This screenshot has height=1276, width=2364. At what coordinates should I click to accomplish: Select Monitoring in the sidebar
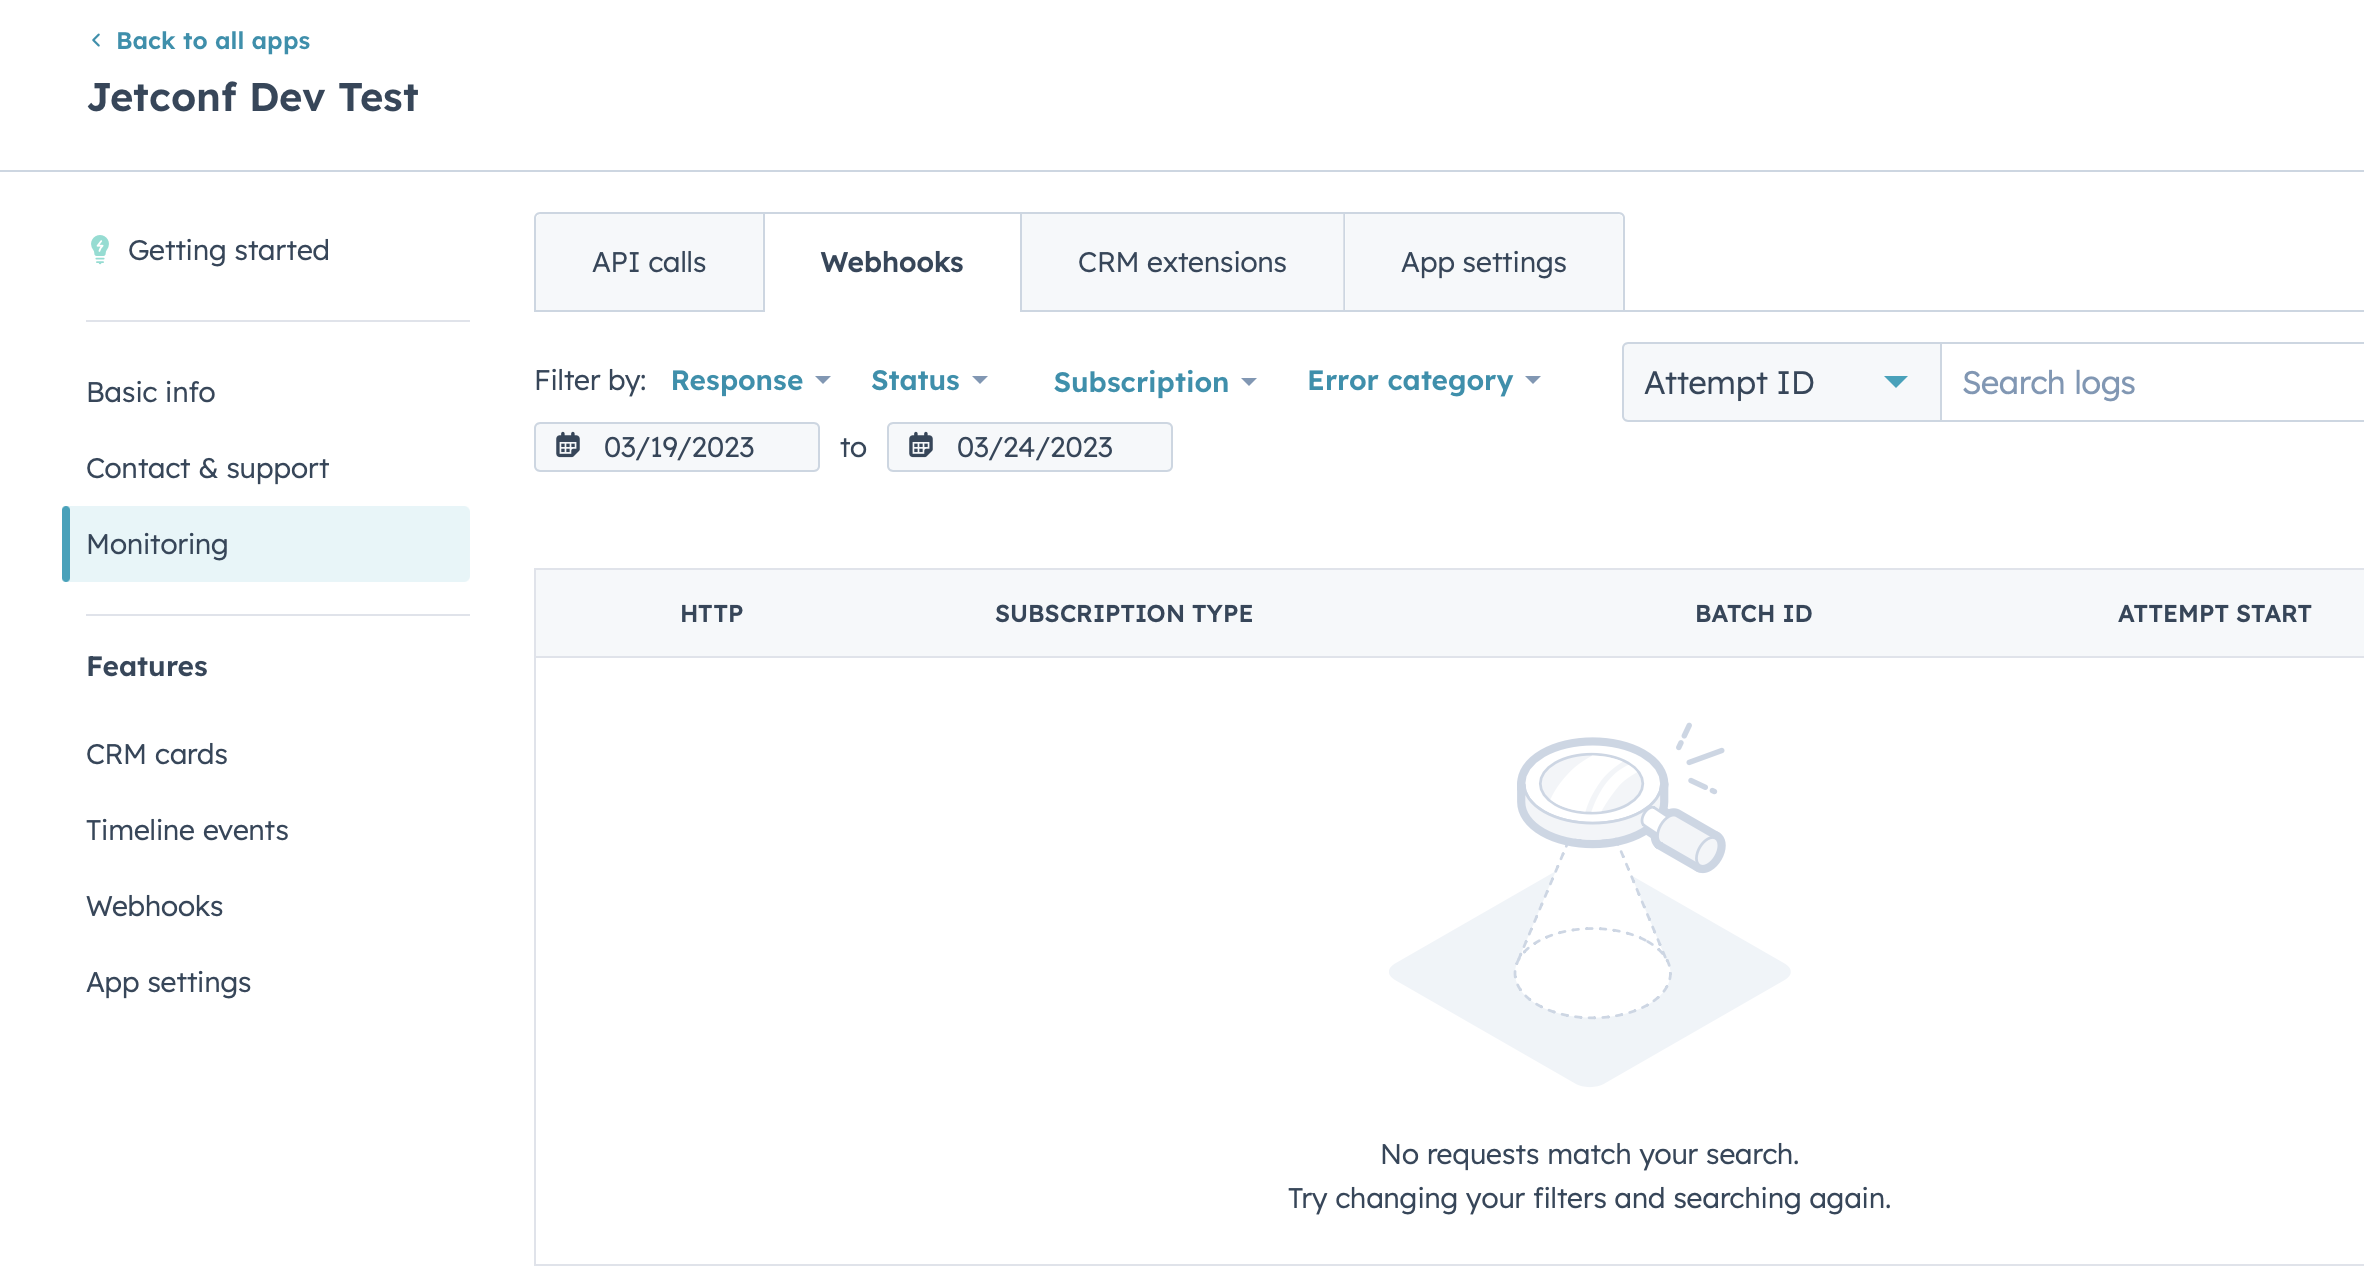point(156,543)
